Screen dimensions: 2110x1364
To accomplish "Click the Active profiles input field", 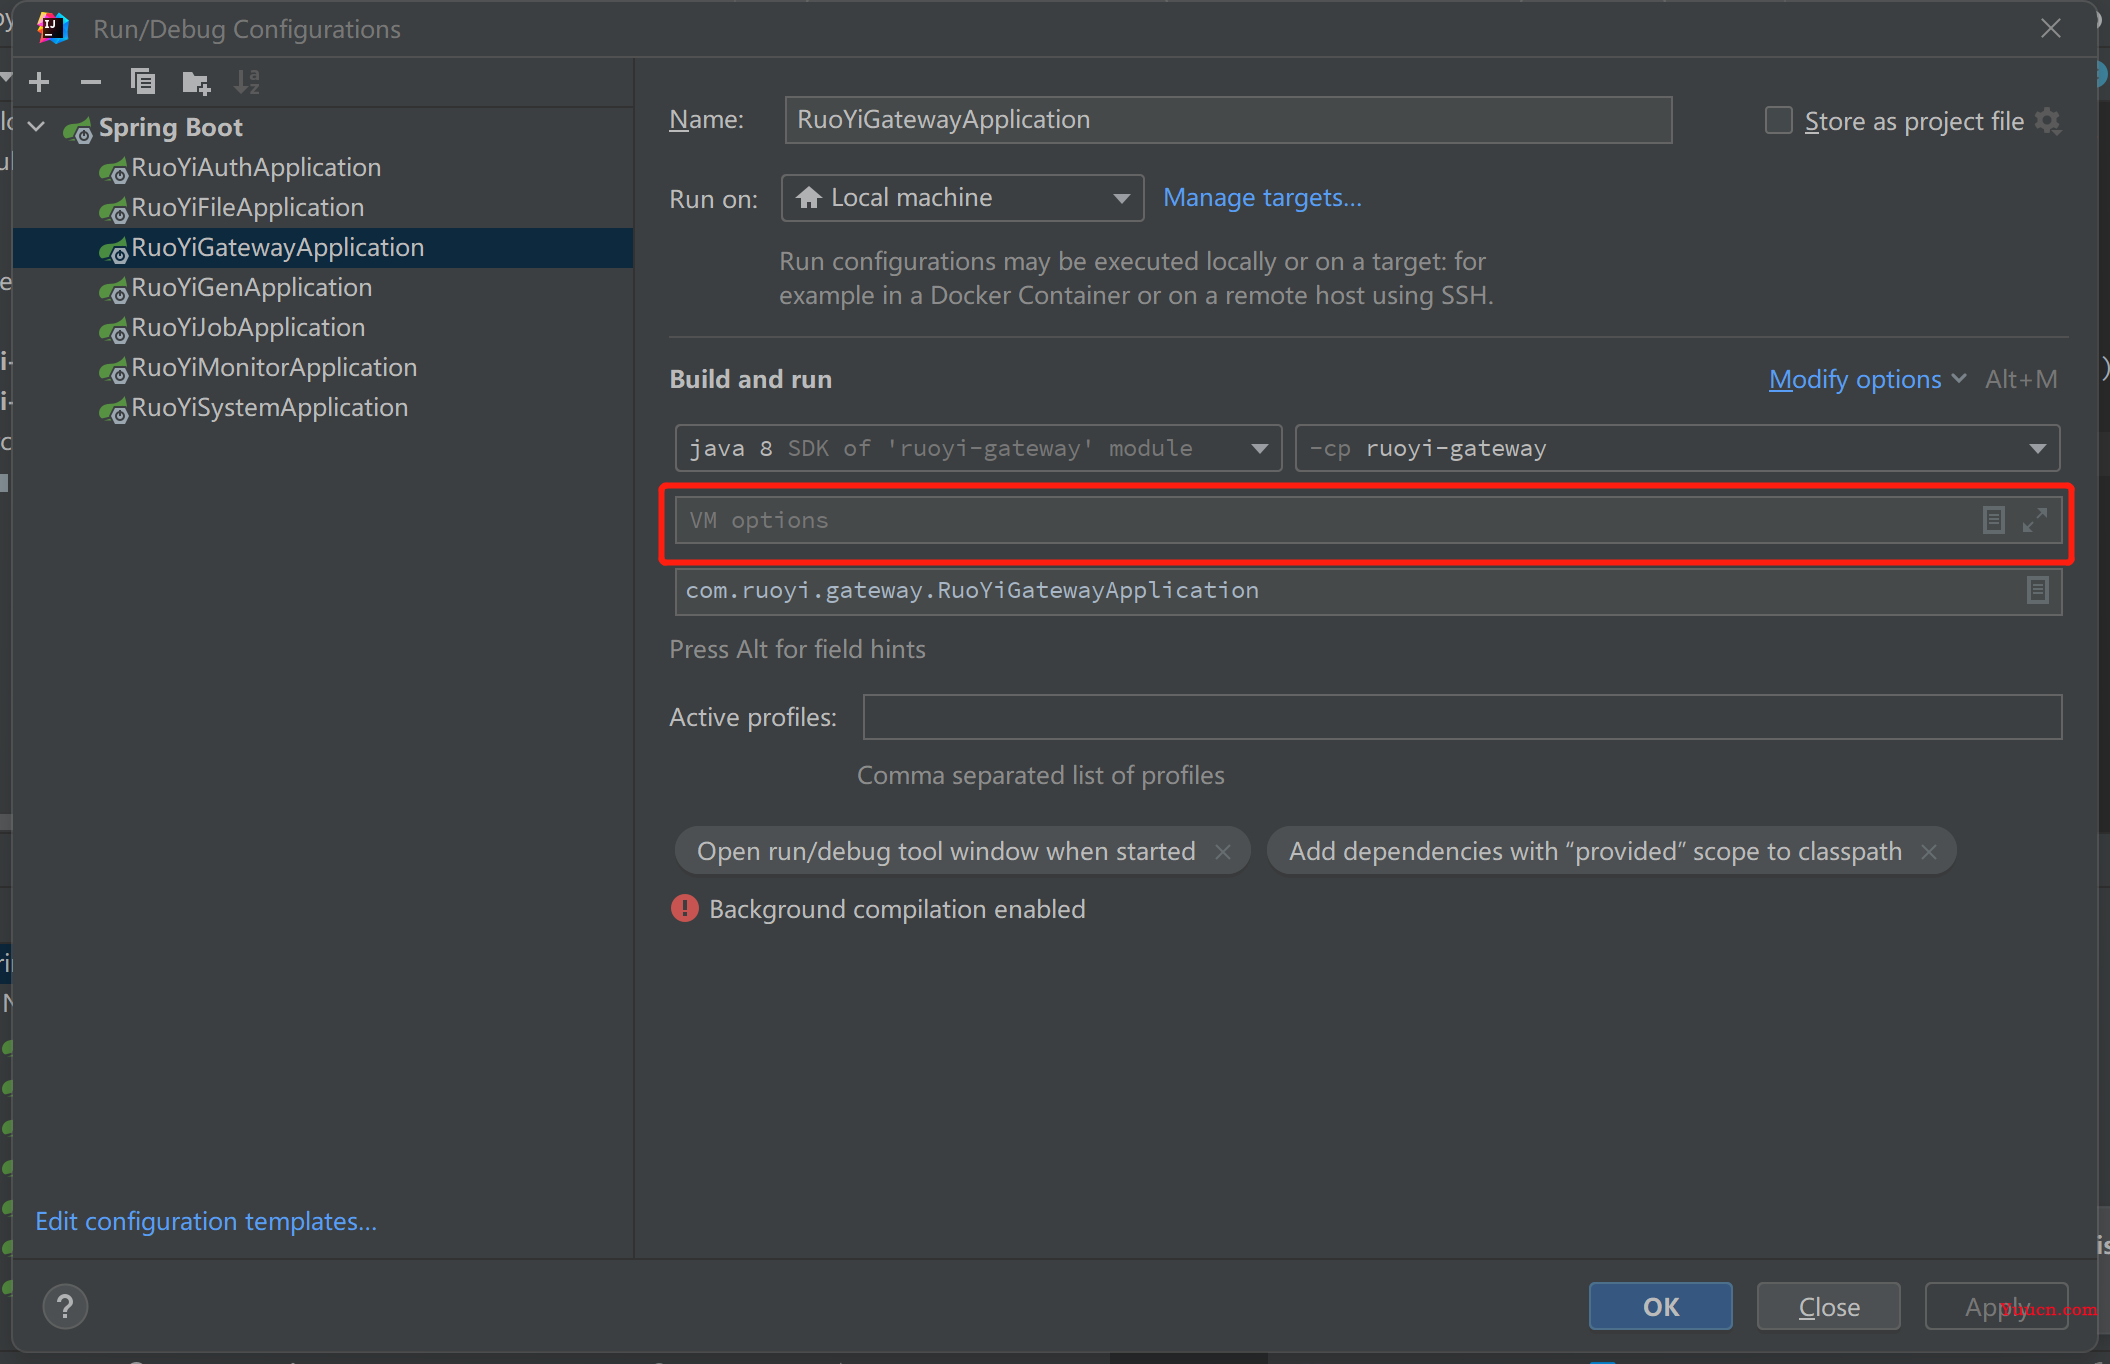I will pos(1462,717).
